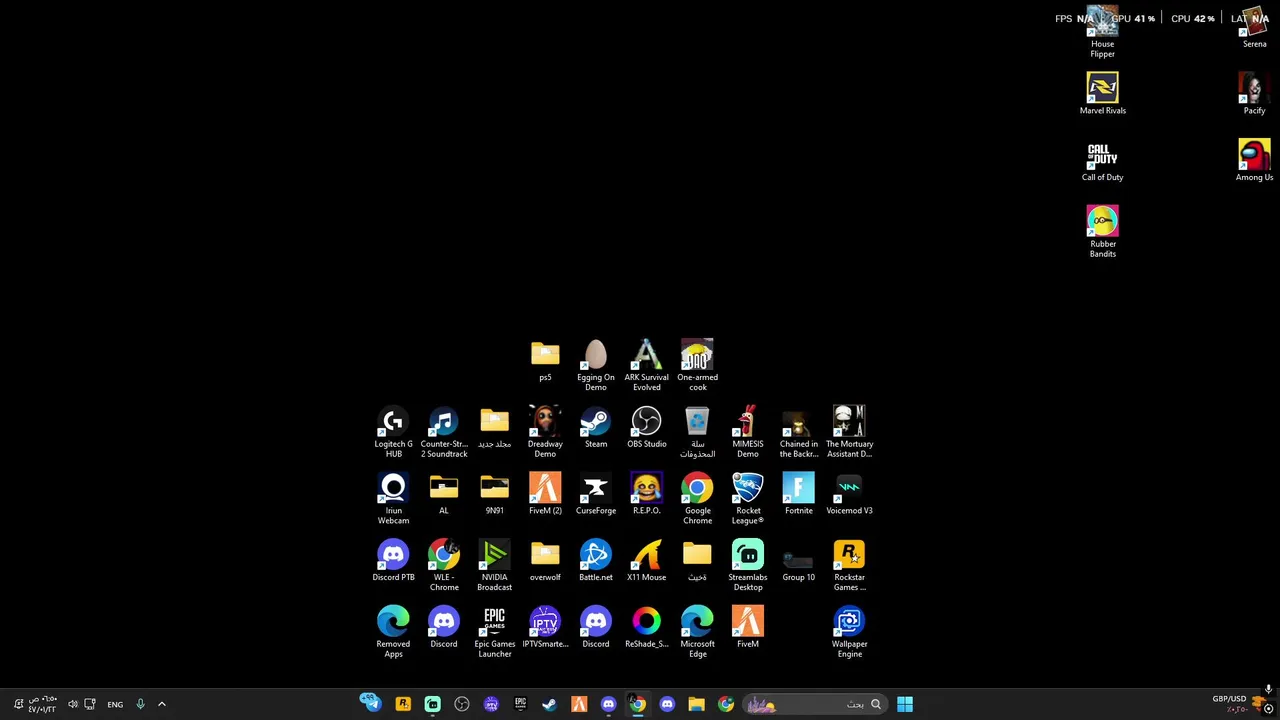Select the NVIDIA Broadcast icon
Image resolution: width=1280 pixels, height=720 pixels.
click(494, 565)
